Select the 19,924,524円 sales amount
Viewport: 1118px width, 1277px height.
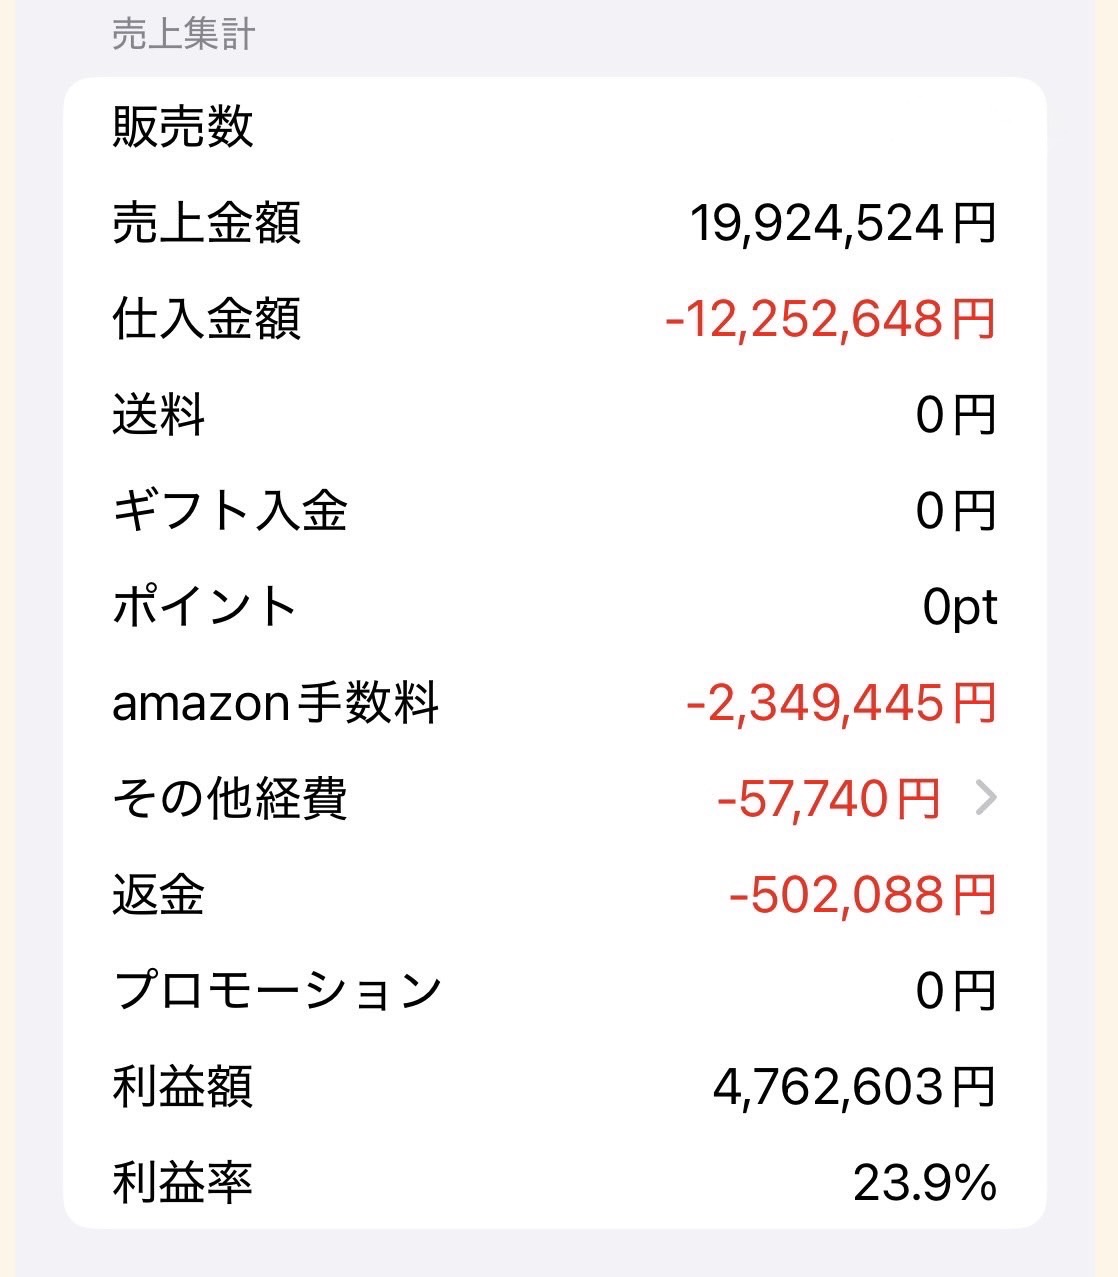[843, 223]
